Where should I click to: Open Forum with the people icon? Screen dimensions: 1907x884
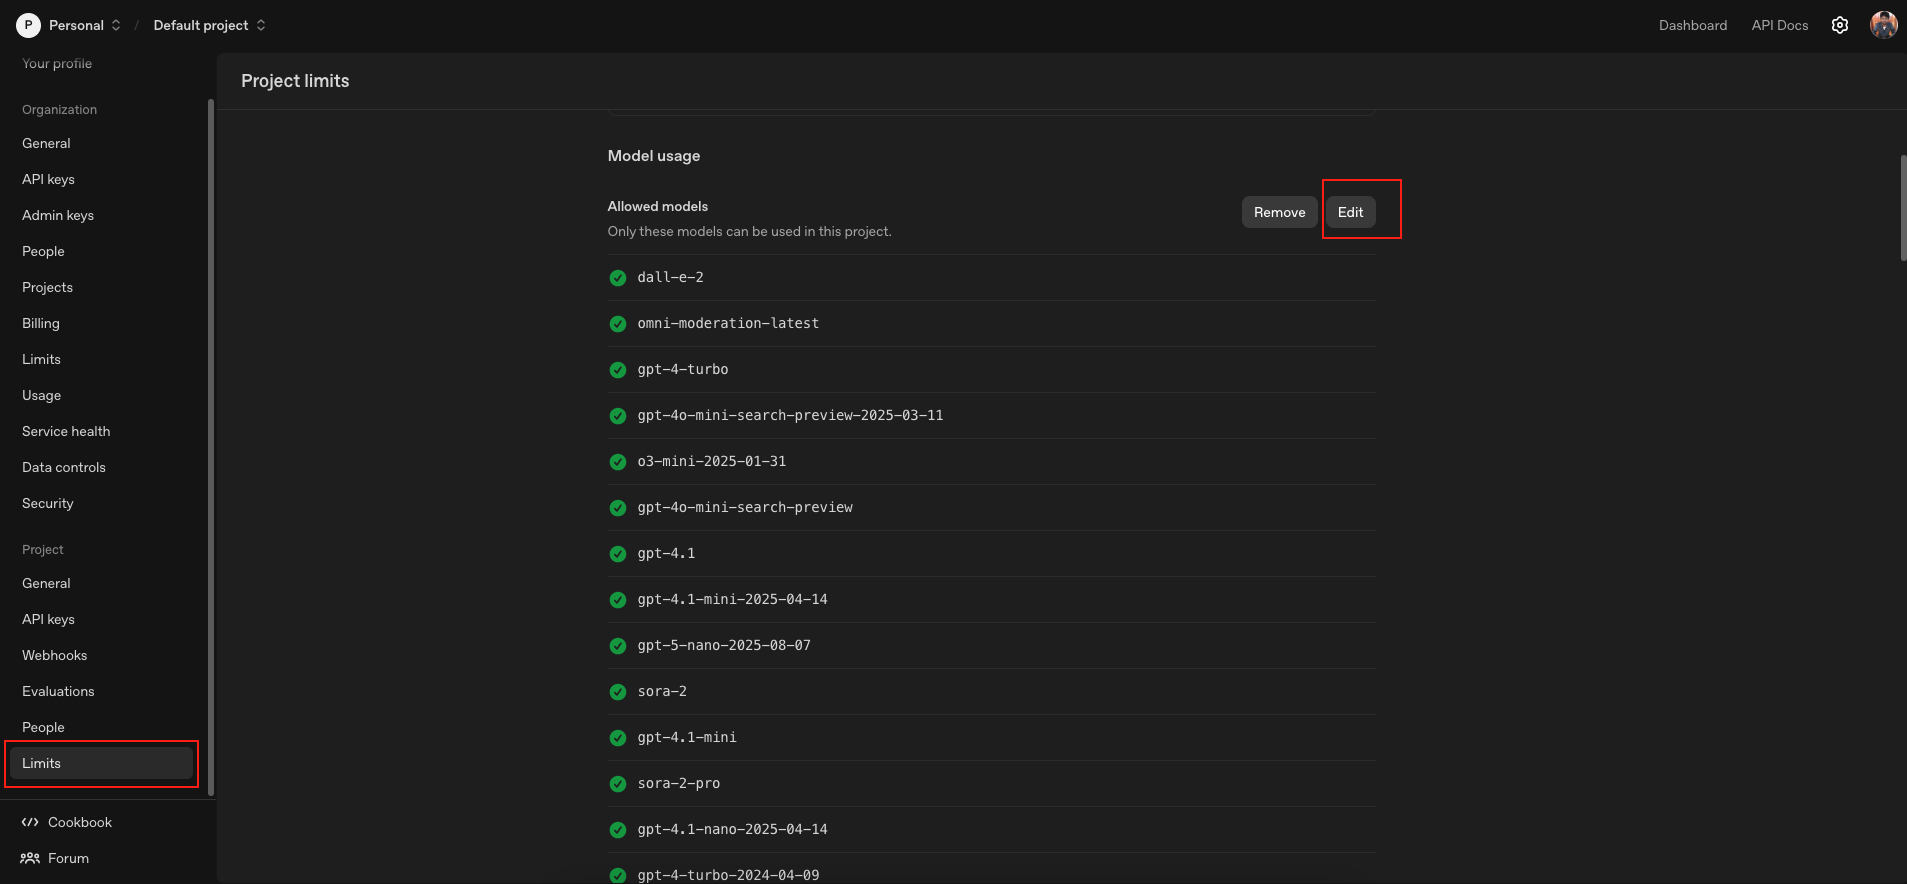[30, 858]
